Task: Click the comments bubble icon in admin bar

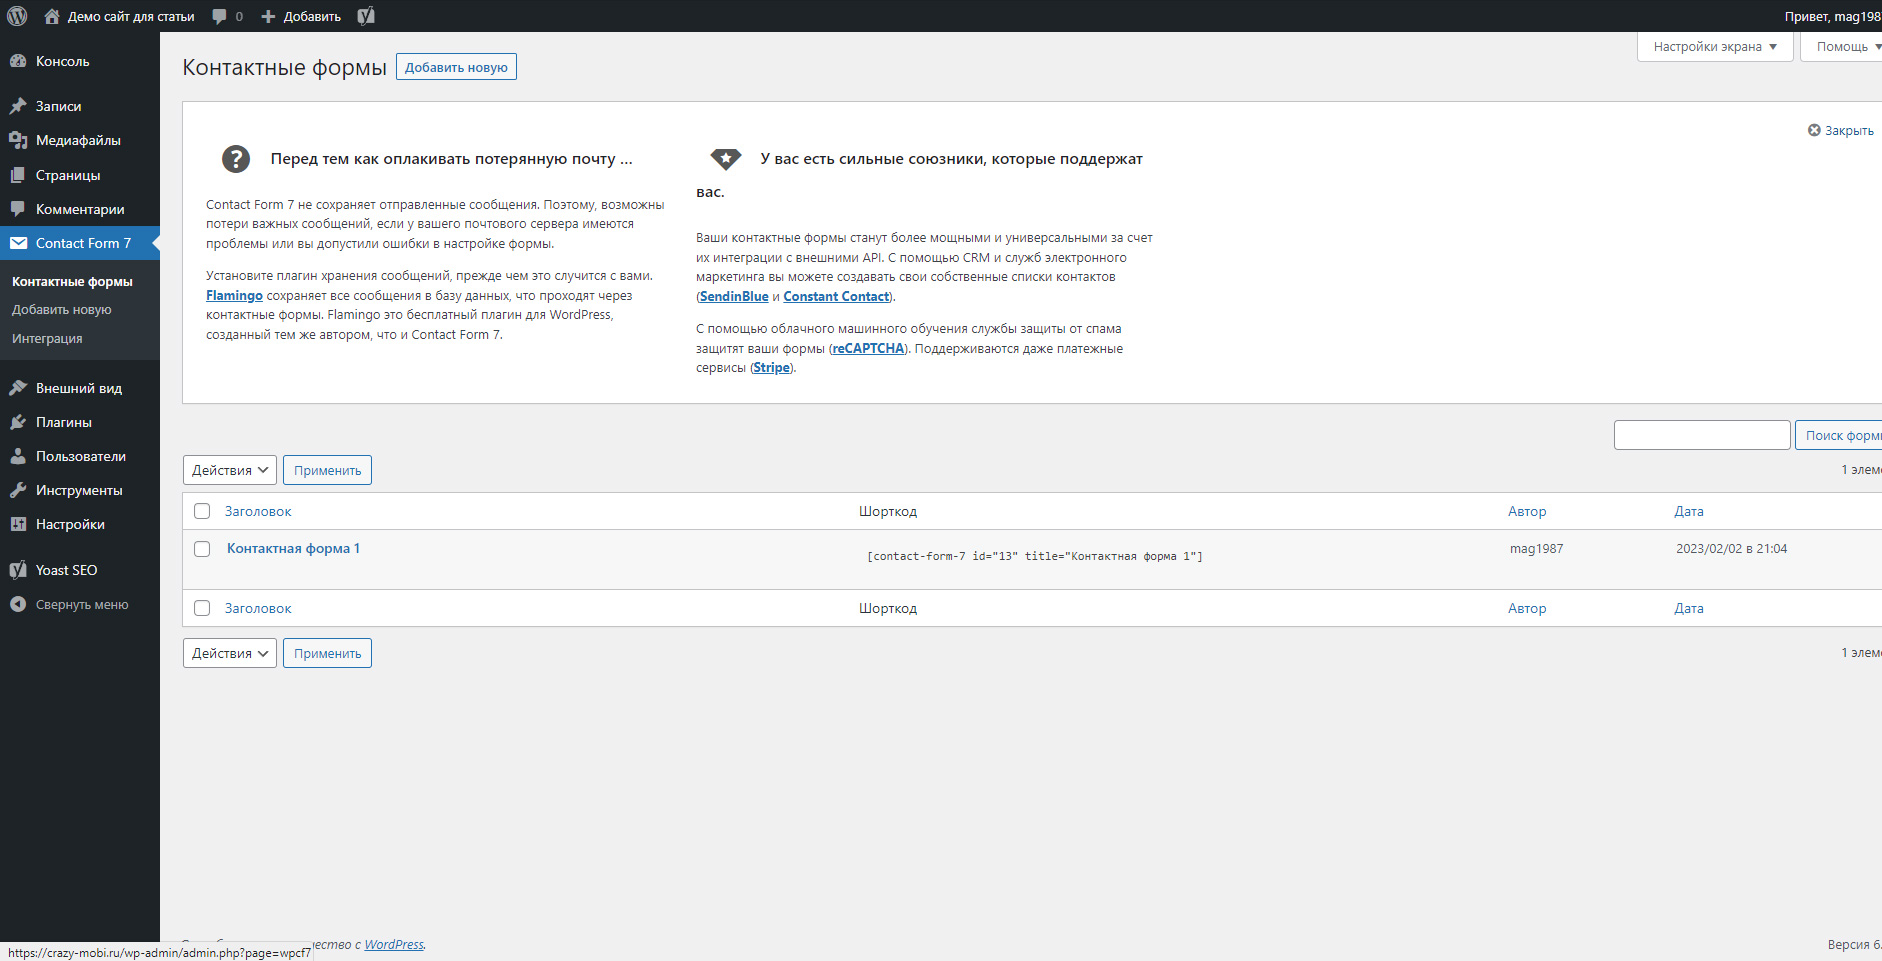Action: click(x=220, y=16)
